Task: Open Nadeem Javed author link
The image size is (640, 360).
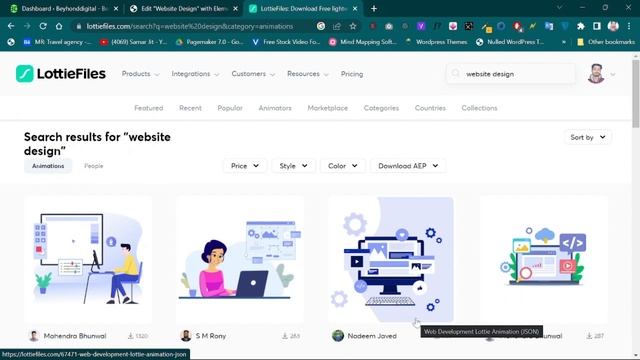Action: tap(372, 336)
